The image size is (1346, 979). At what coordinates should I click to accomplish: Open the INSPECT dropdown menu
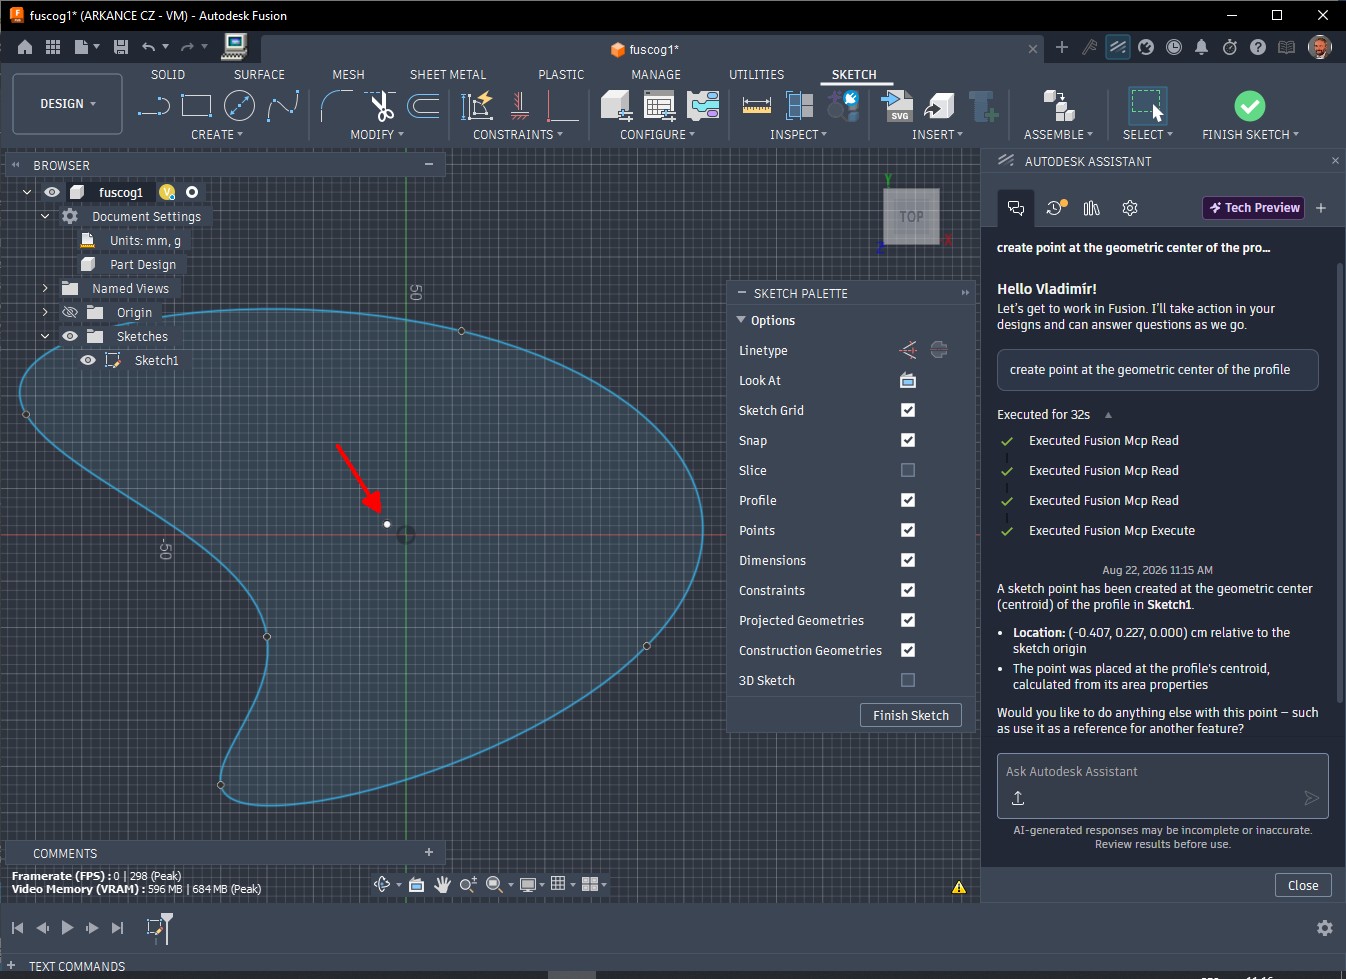(798, 134)
